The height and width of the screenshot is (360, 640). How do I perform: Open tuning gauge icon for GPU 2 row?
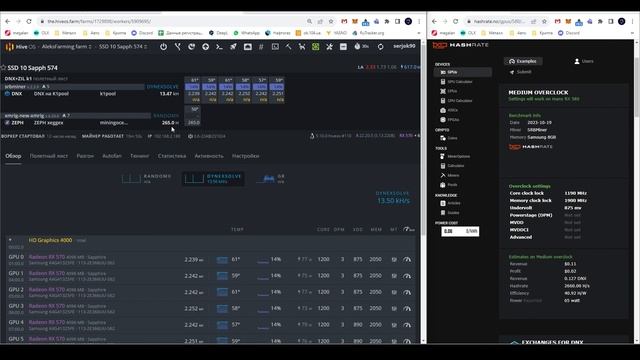click(407, 292)
